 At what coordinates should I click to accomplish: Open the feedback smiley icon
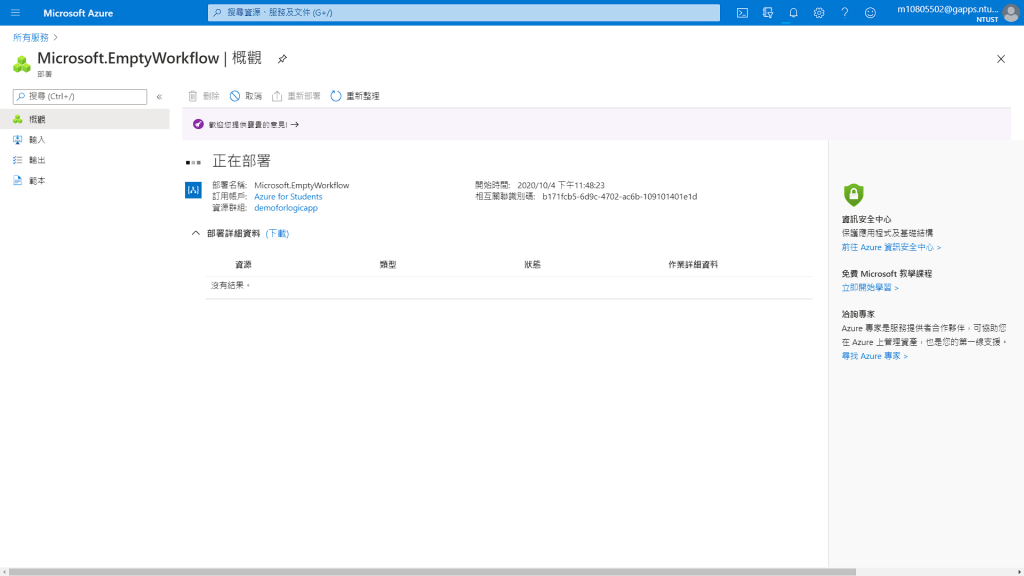pos(870,12)
